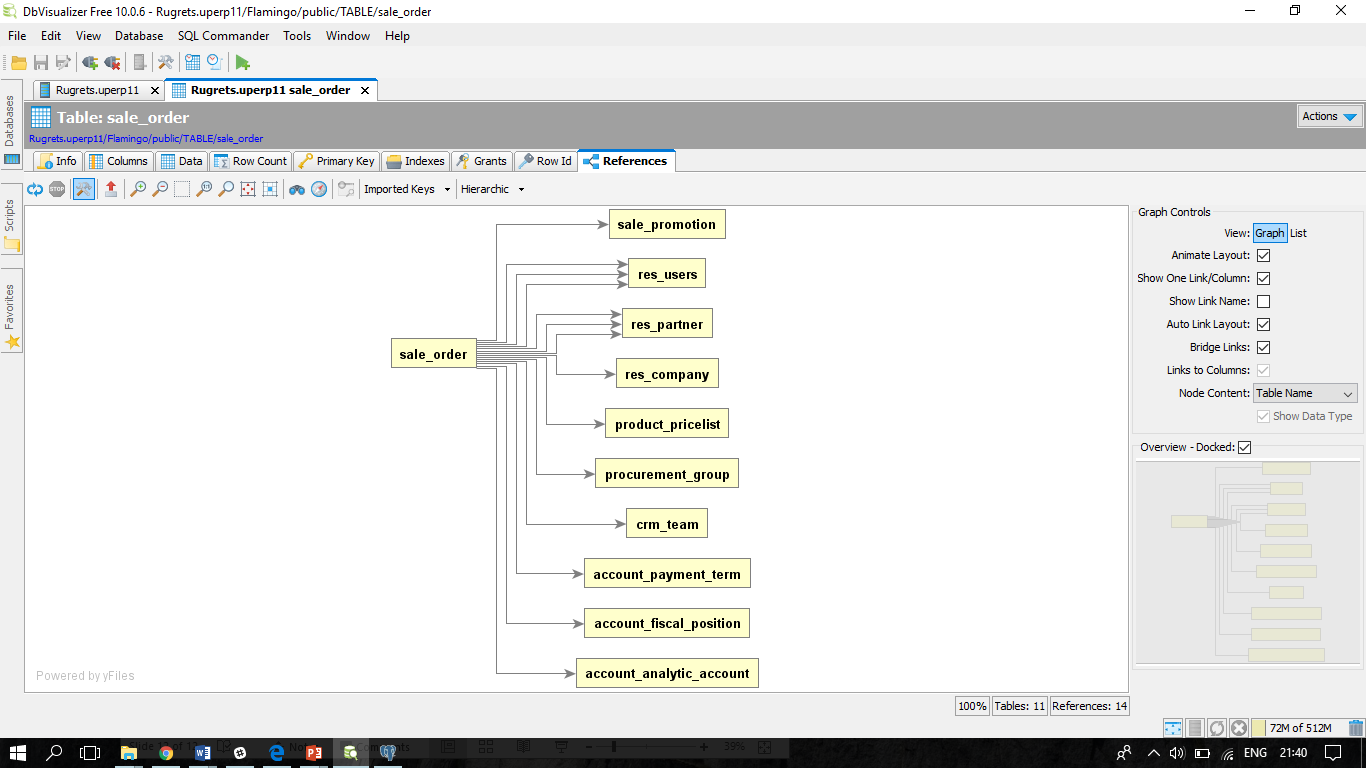Click the garbage collection trash icon
Viewport: 1366px width, 768px height.
tap(1356, 728)
